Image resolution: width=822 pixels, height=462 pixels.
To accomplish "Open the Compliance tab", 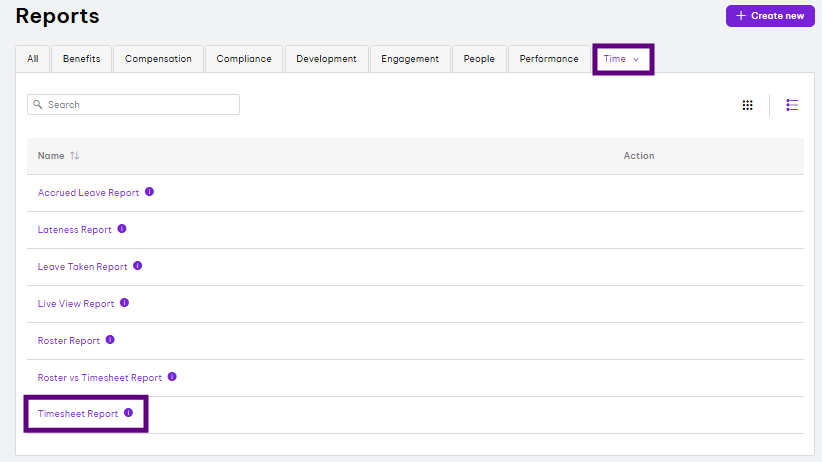I will 244,59.
